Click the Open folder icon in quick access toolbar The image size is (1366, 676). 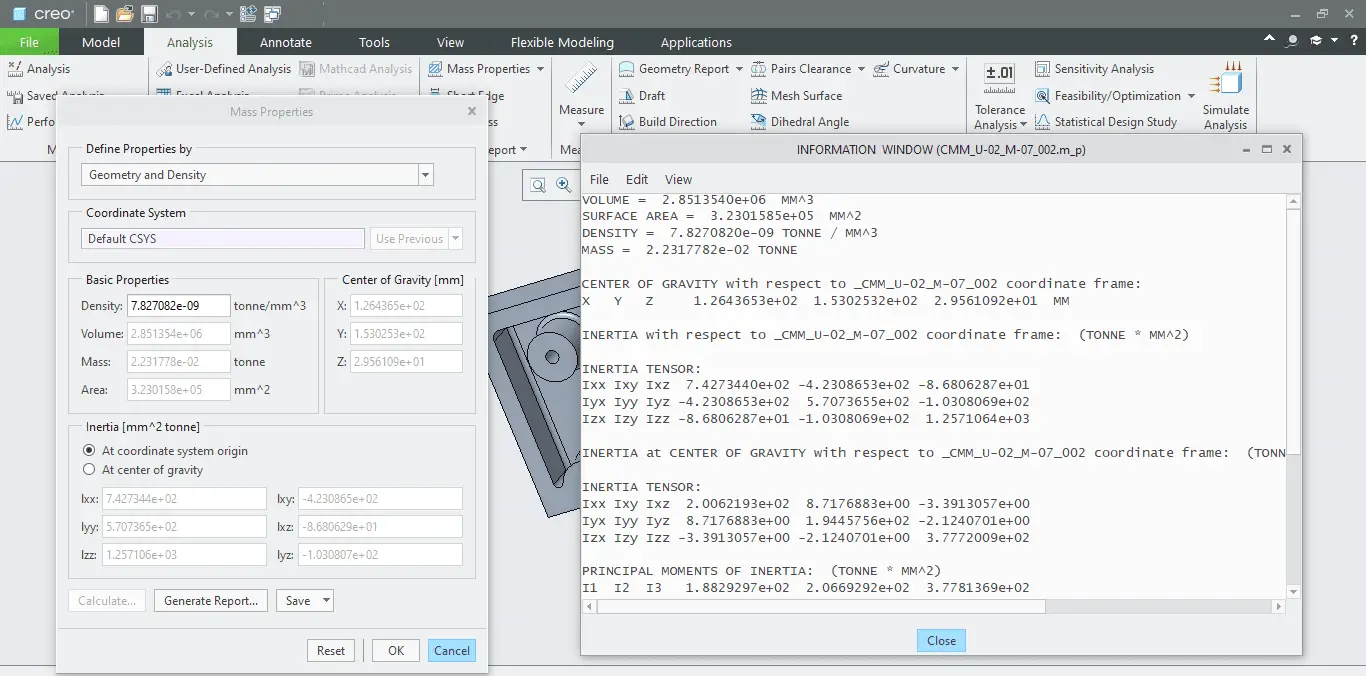tap(125, 14)
